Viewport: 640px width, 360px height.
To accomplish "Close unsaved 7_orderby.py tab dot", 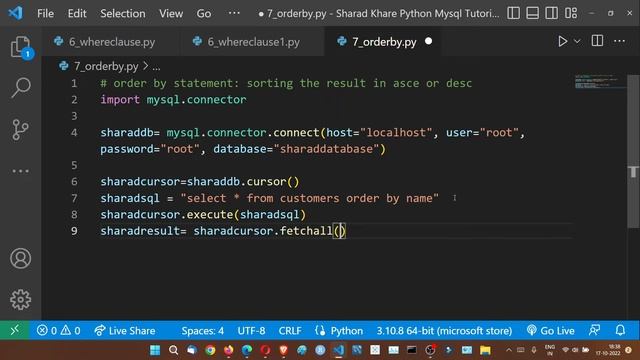I will (428, 41).
